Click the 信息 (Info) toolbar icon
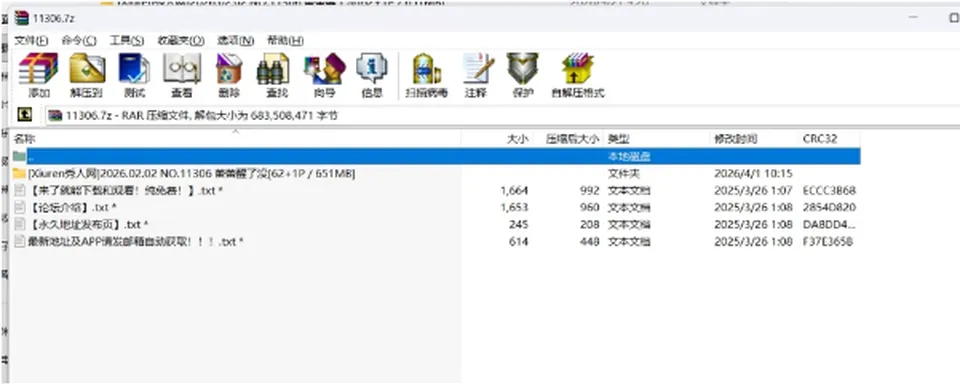This screenshot has height=385, width=960. (372, 69)
